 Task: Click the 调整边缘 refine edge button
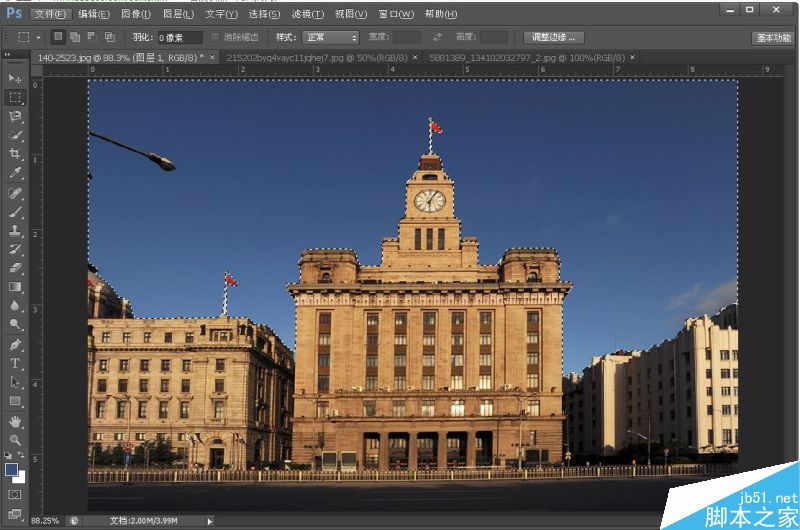point(554,37)
